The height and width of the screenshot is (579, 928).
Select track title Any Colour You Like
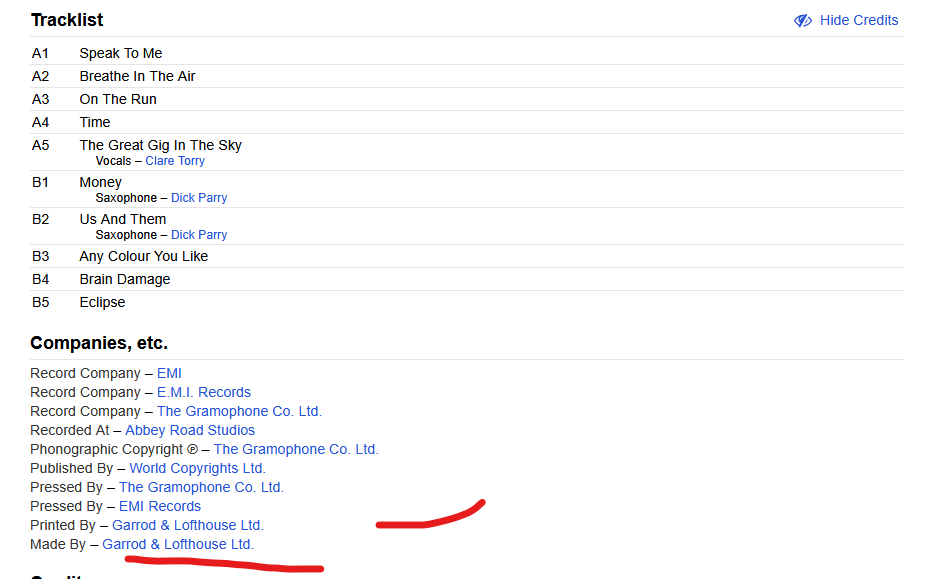pos(144,256)
